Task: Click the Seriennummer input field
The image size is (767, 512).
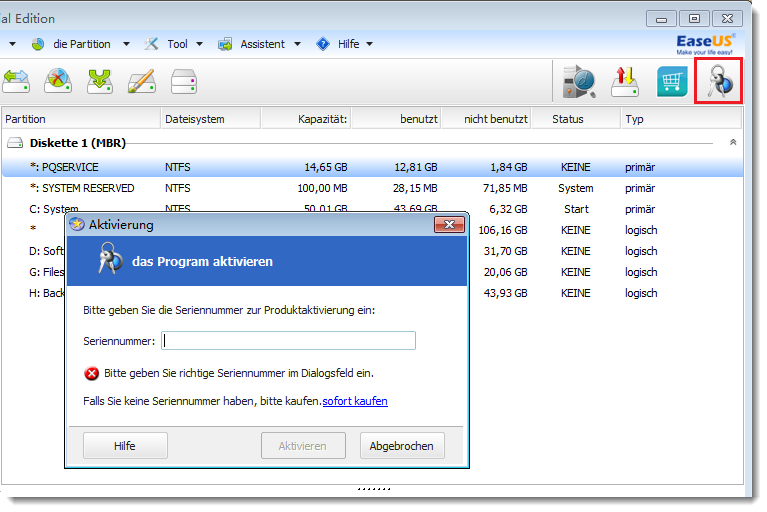Action: click(288, 341)
